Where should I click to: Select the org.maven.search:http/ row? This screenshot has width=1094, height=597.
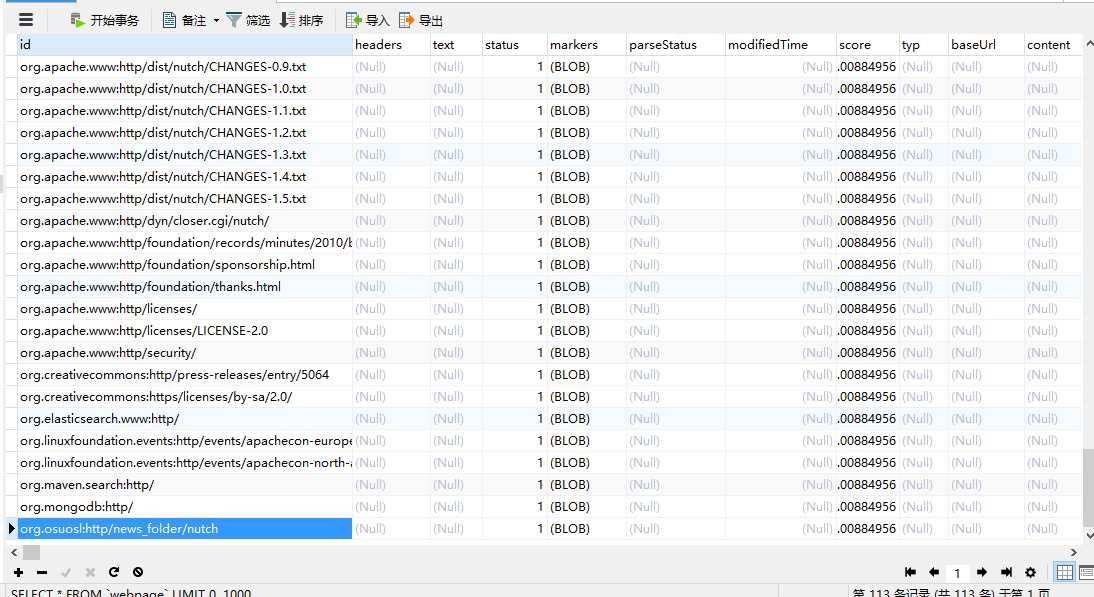tap(185, 485)
